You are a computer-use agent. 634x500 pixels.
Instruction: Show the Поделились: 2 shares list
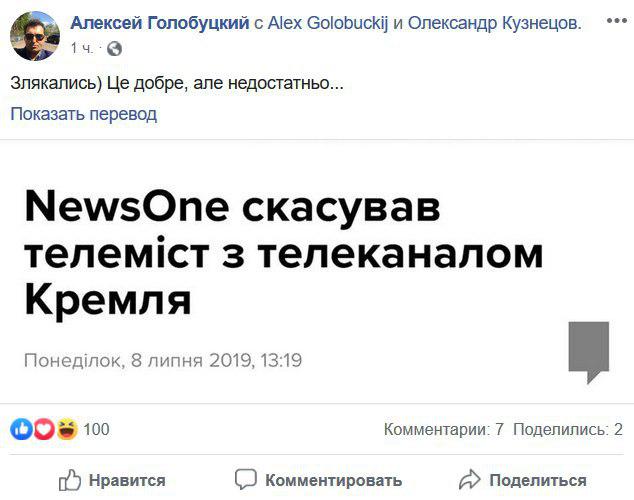(x=568, y=430)
